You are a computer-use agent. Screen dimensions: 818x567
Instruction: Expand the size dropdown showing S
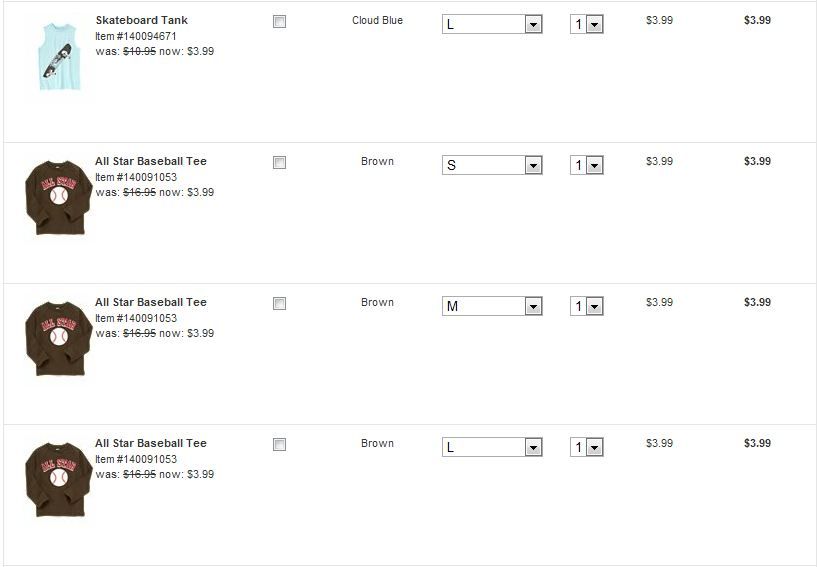pyautogui.click(x=492, y=165)
